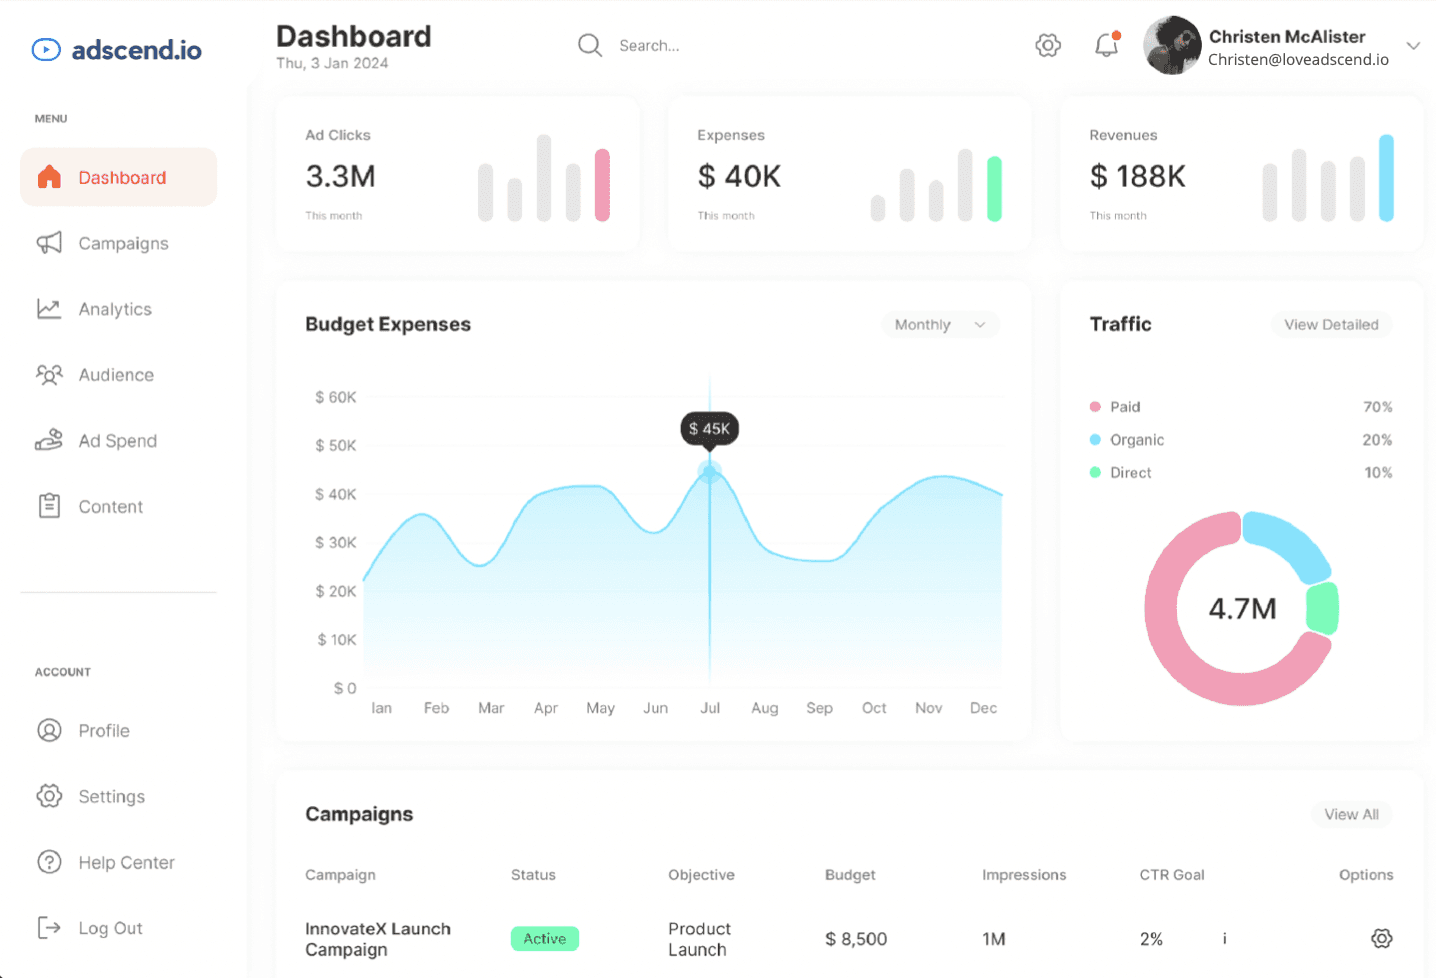Open Analytics menu item
Screen dimensions: 1436x978
(118, 309)
